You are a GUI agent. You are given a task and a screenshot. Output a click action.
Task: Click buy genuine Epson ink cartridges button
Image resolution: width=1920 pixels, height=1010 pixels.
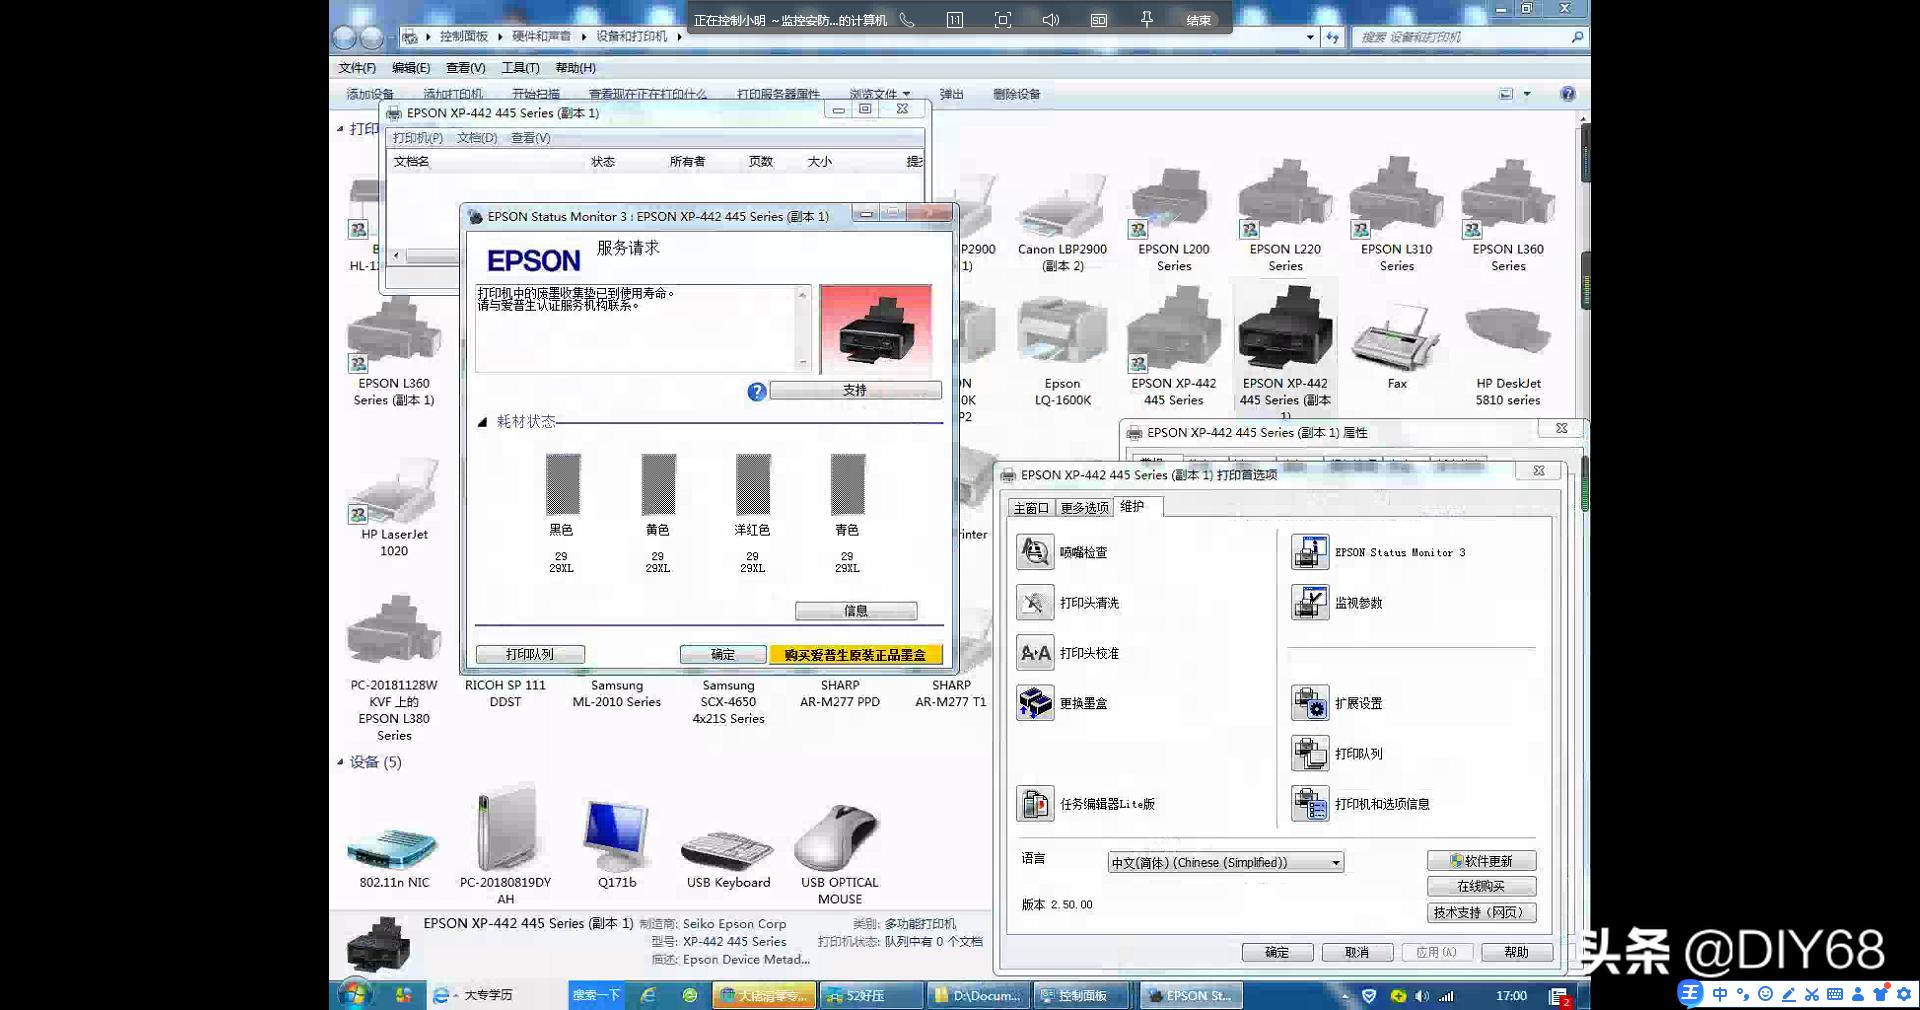[855, 655]
